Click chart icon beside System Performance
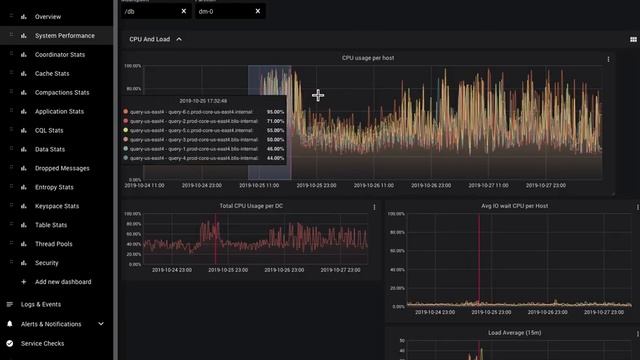 click(x=24, y=36)
